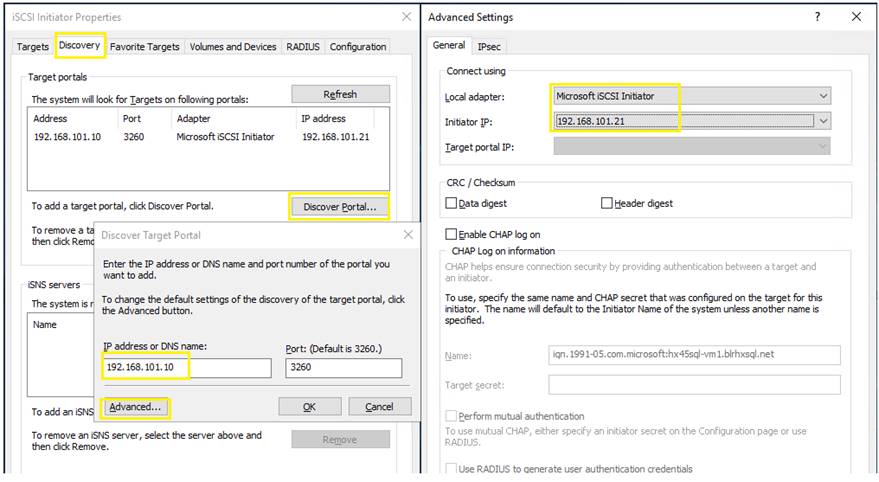This screenshot has height=482, width=879.
Task: Enable the Data digest checkbox
Action: [x=451, y=203]
